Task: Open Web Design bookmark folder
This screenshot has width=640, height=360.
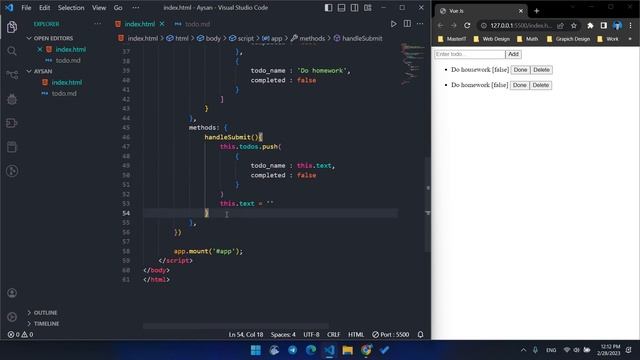Action: (492, 39)
